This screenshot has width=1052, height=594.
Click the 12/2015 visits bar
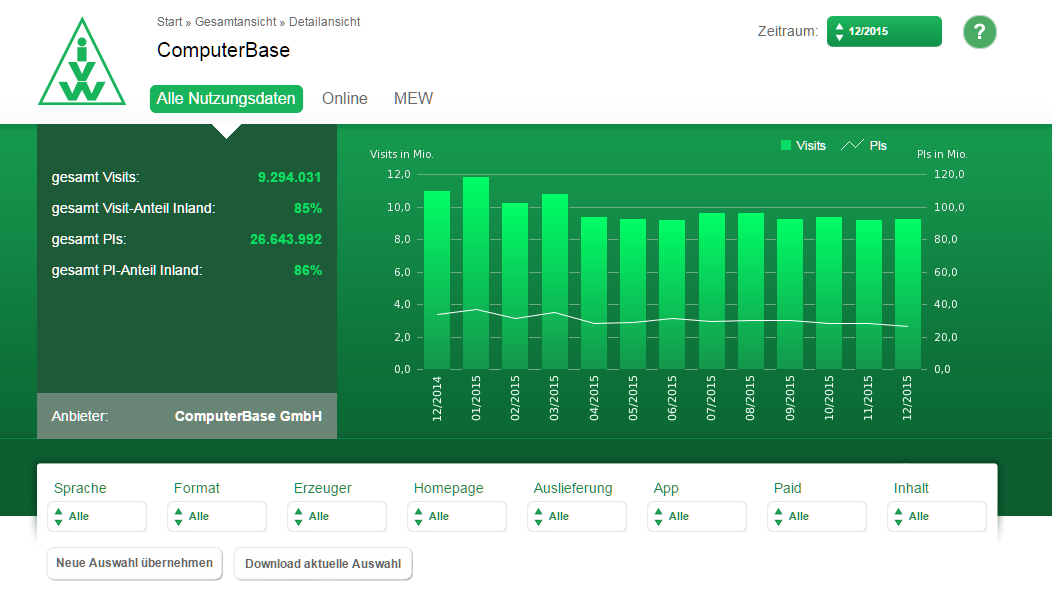pyautogui.click(x=908, y=294)
